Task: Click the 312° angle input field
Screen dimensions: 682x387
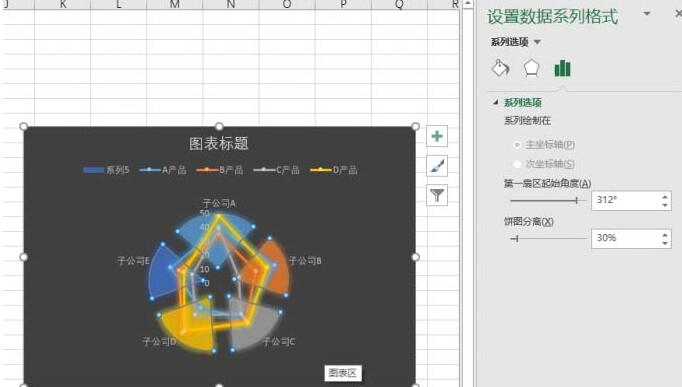Action: [625, 200]
